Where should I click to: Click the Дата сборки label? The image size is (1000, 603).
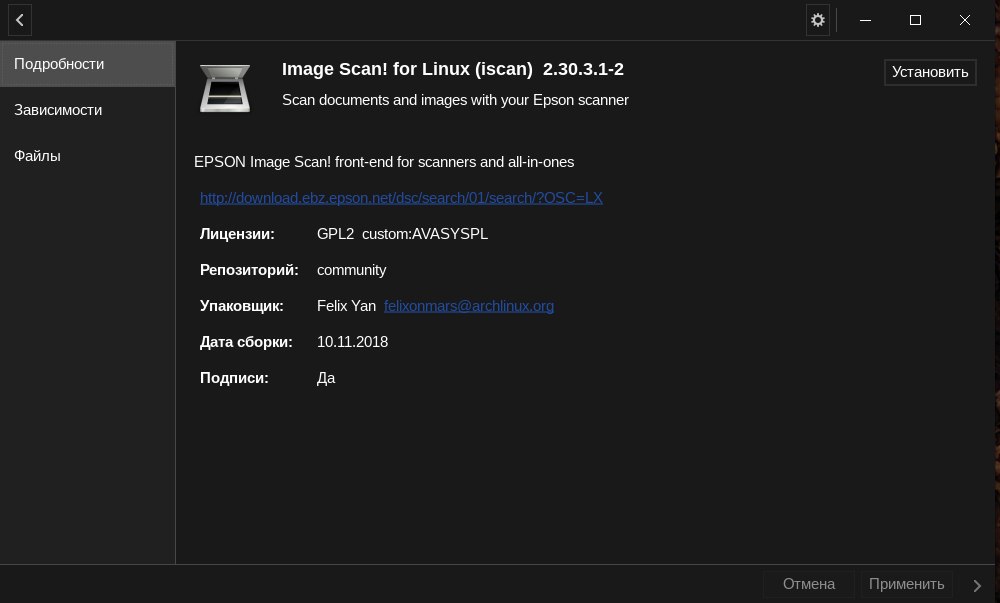click(246, 342)
